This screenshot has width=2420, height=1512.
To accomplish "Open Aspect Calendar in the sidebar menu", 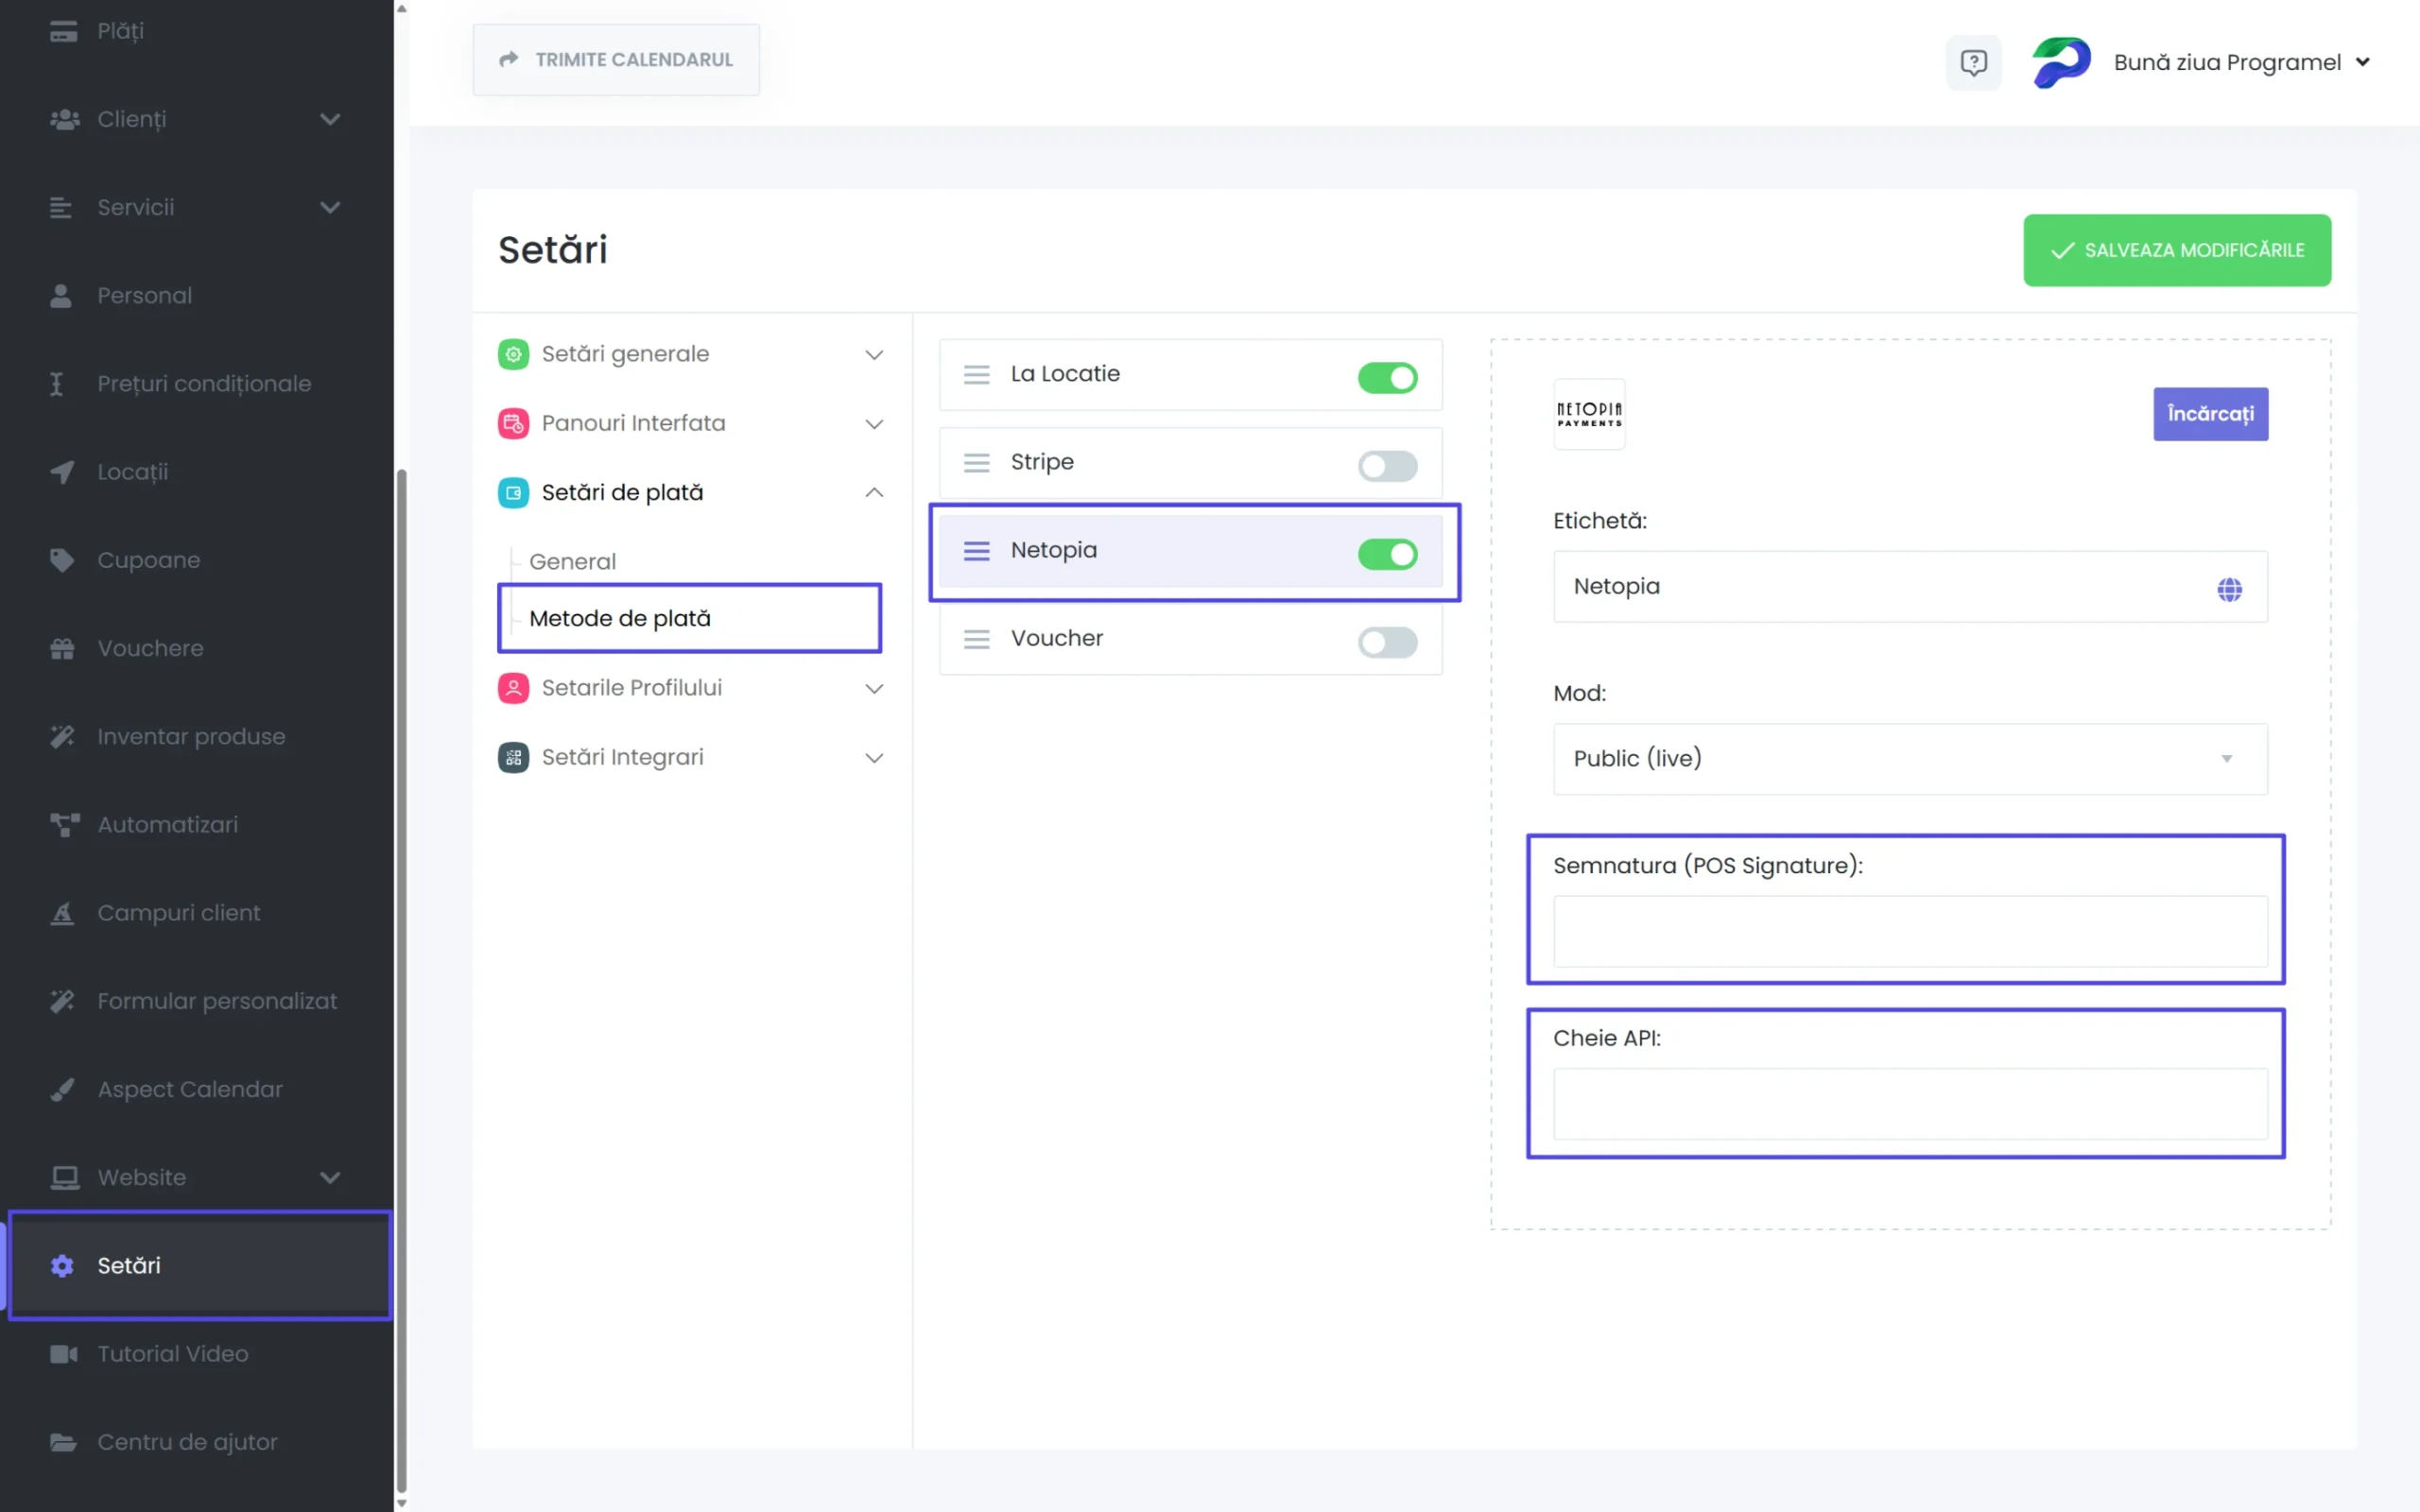I will (190, 1089).
